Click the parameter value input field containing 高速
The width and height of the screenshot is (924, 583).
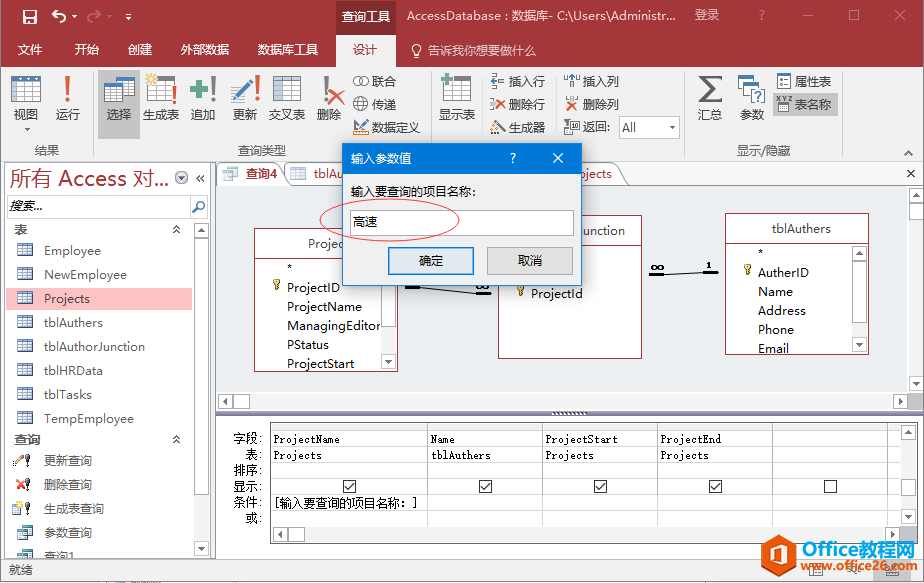coord(461,222)
